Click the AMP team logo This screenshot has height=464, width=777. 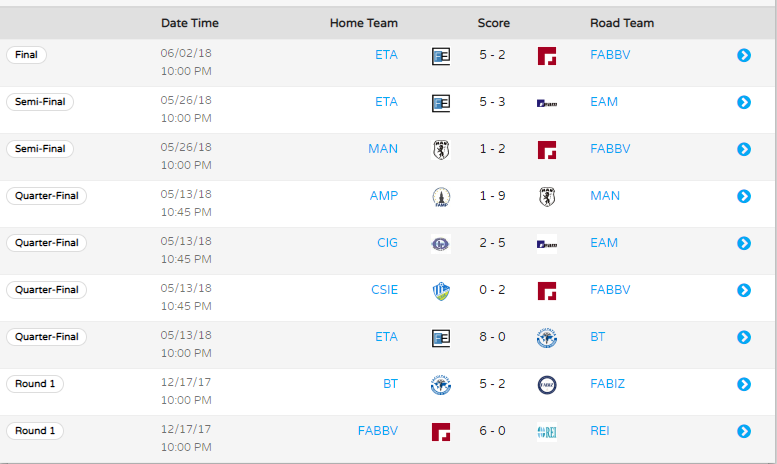click(x=441, y=197)
